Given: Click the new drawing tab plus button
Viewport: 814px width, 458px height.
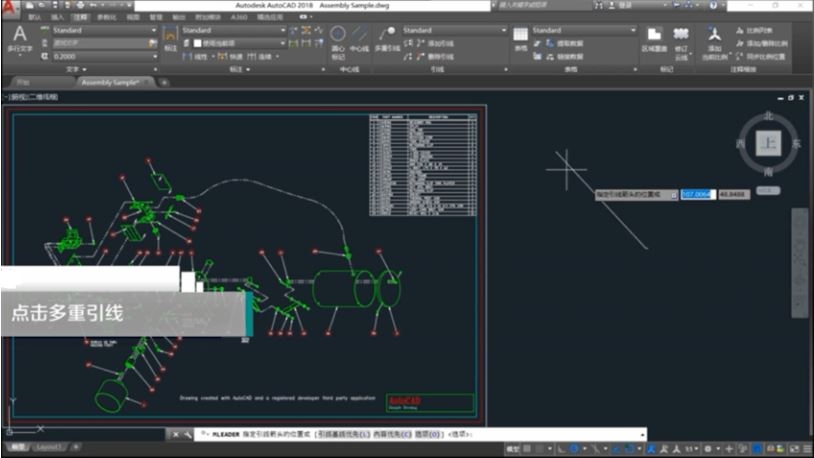Looking at the screenshot, I should 164,83.
